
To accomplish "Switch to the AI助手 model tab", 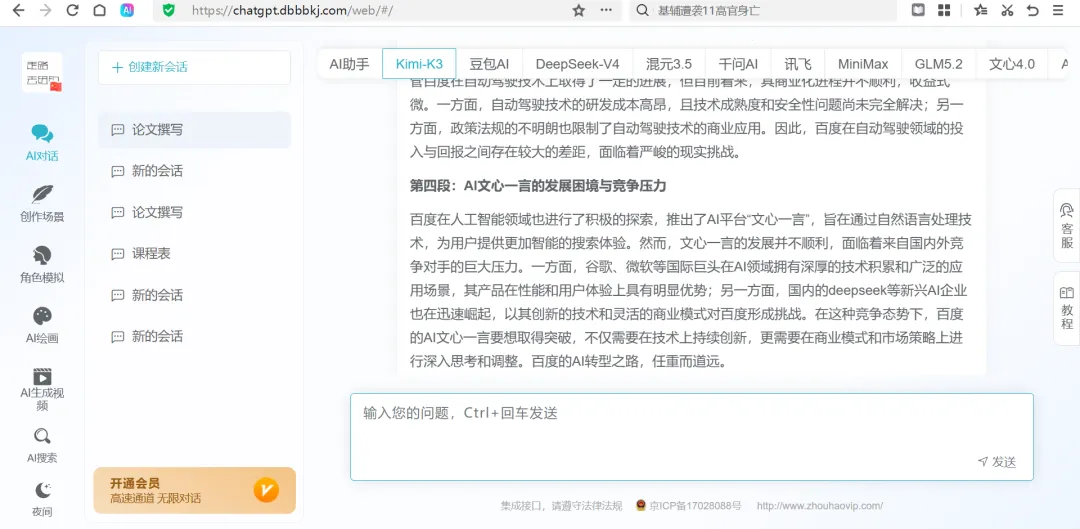I will [x=349, y=64].
